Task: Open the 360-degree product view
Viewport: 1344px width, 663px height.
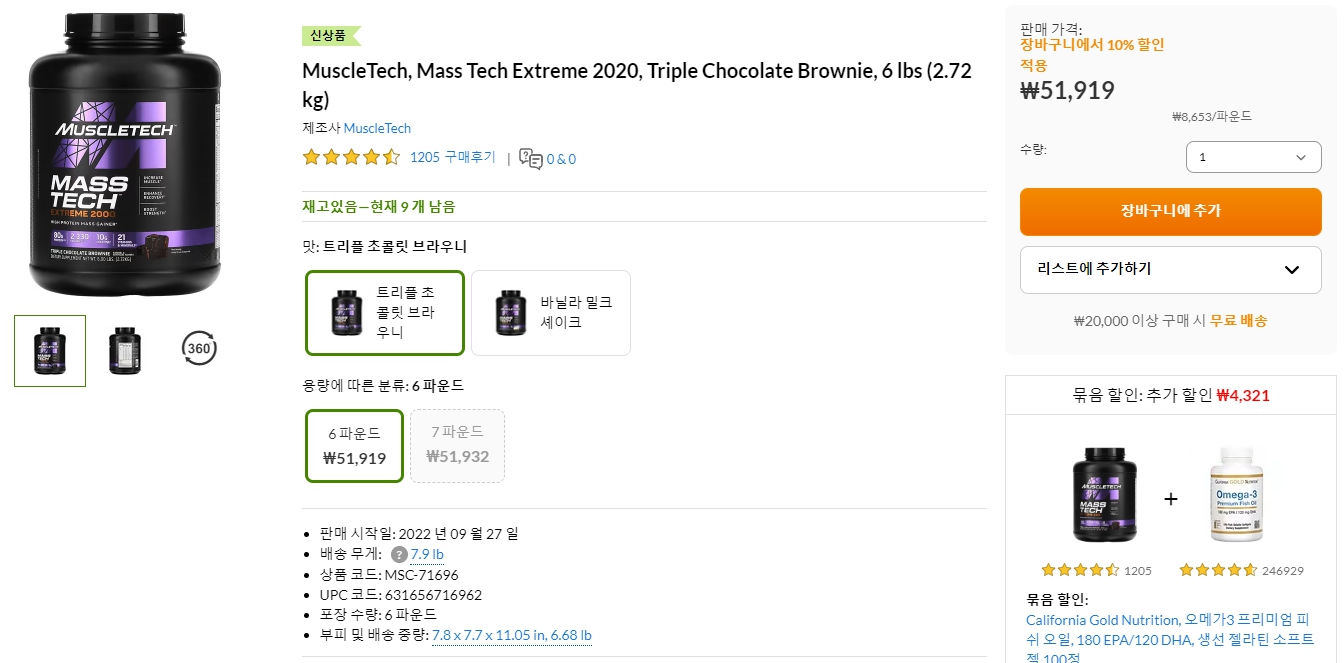Action: (198, 349)
